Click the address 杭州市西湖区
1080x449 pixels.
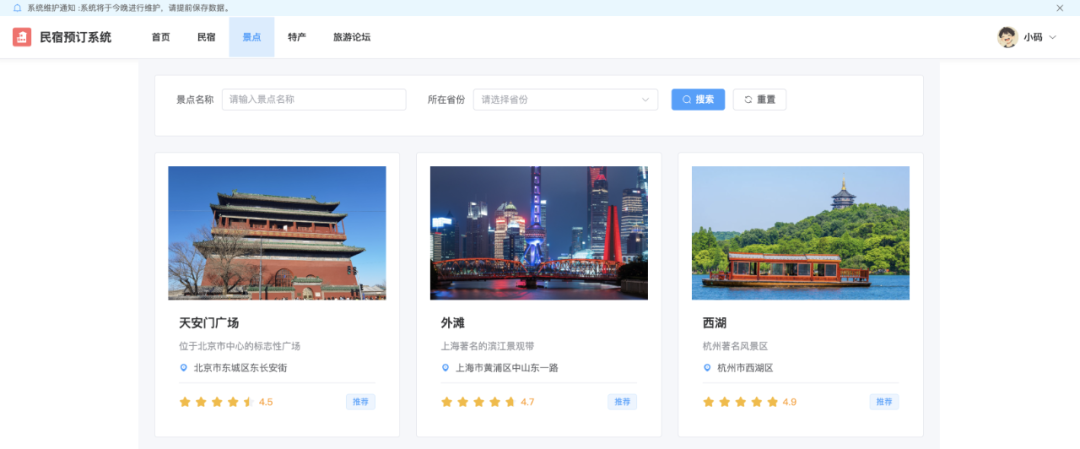(x=745, y=368)
